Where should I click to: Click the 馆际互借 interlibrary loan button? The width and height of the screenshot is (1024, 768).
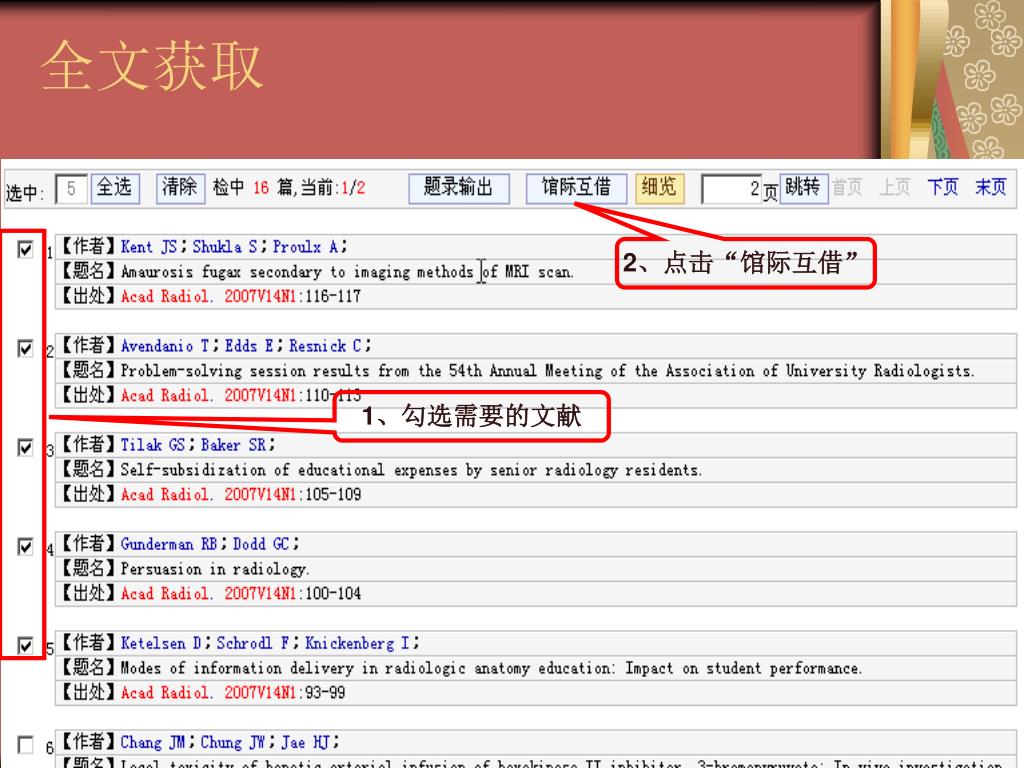[x=577, y=189]
